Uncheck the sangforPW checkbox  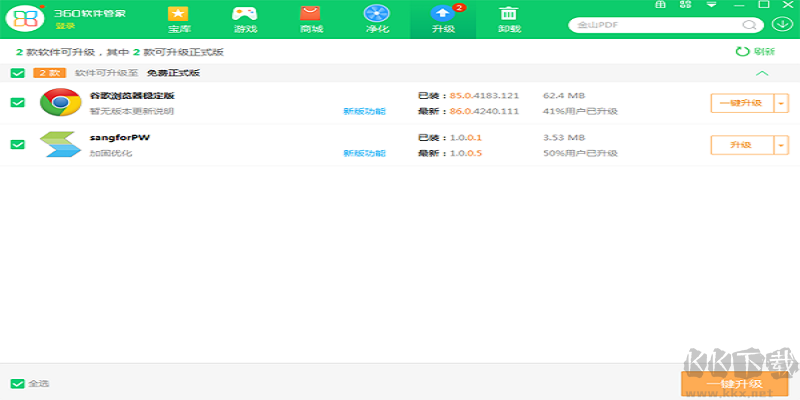click(18, 144)
